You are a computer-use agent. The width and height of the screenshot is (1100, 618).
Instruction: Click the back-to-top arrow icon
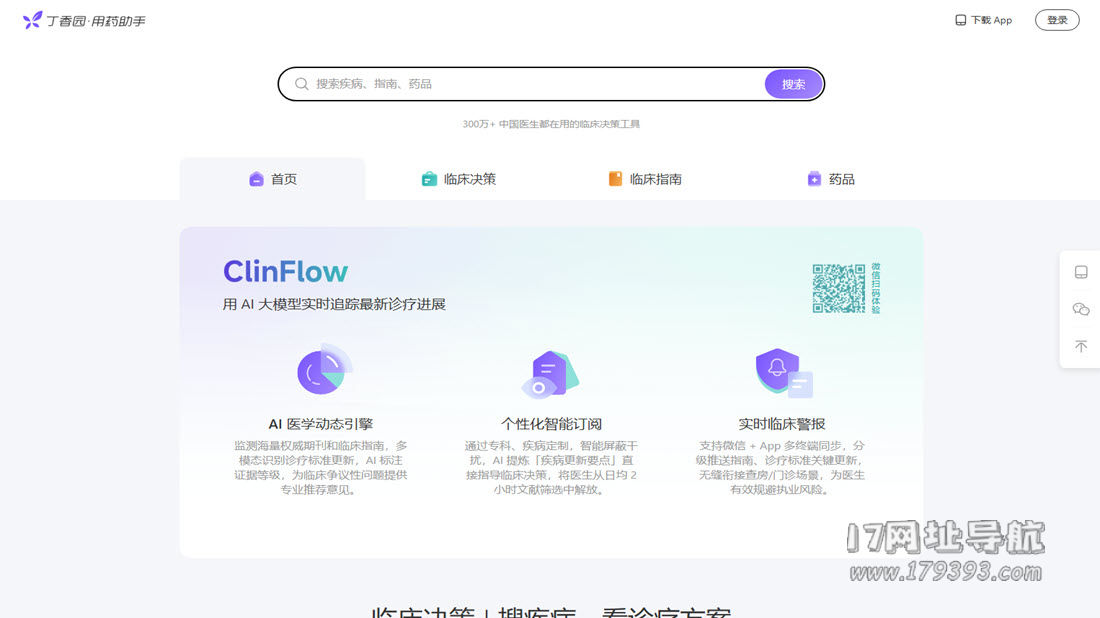point(1080,346)
